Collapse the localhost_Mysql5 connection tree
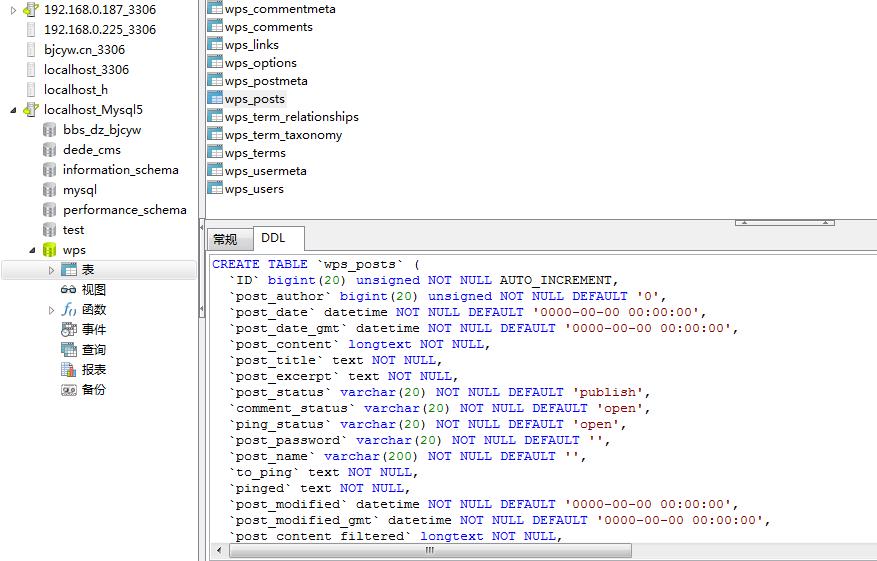The width and height of the screenshot is (877, 561). [x=13, y=110]
